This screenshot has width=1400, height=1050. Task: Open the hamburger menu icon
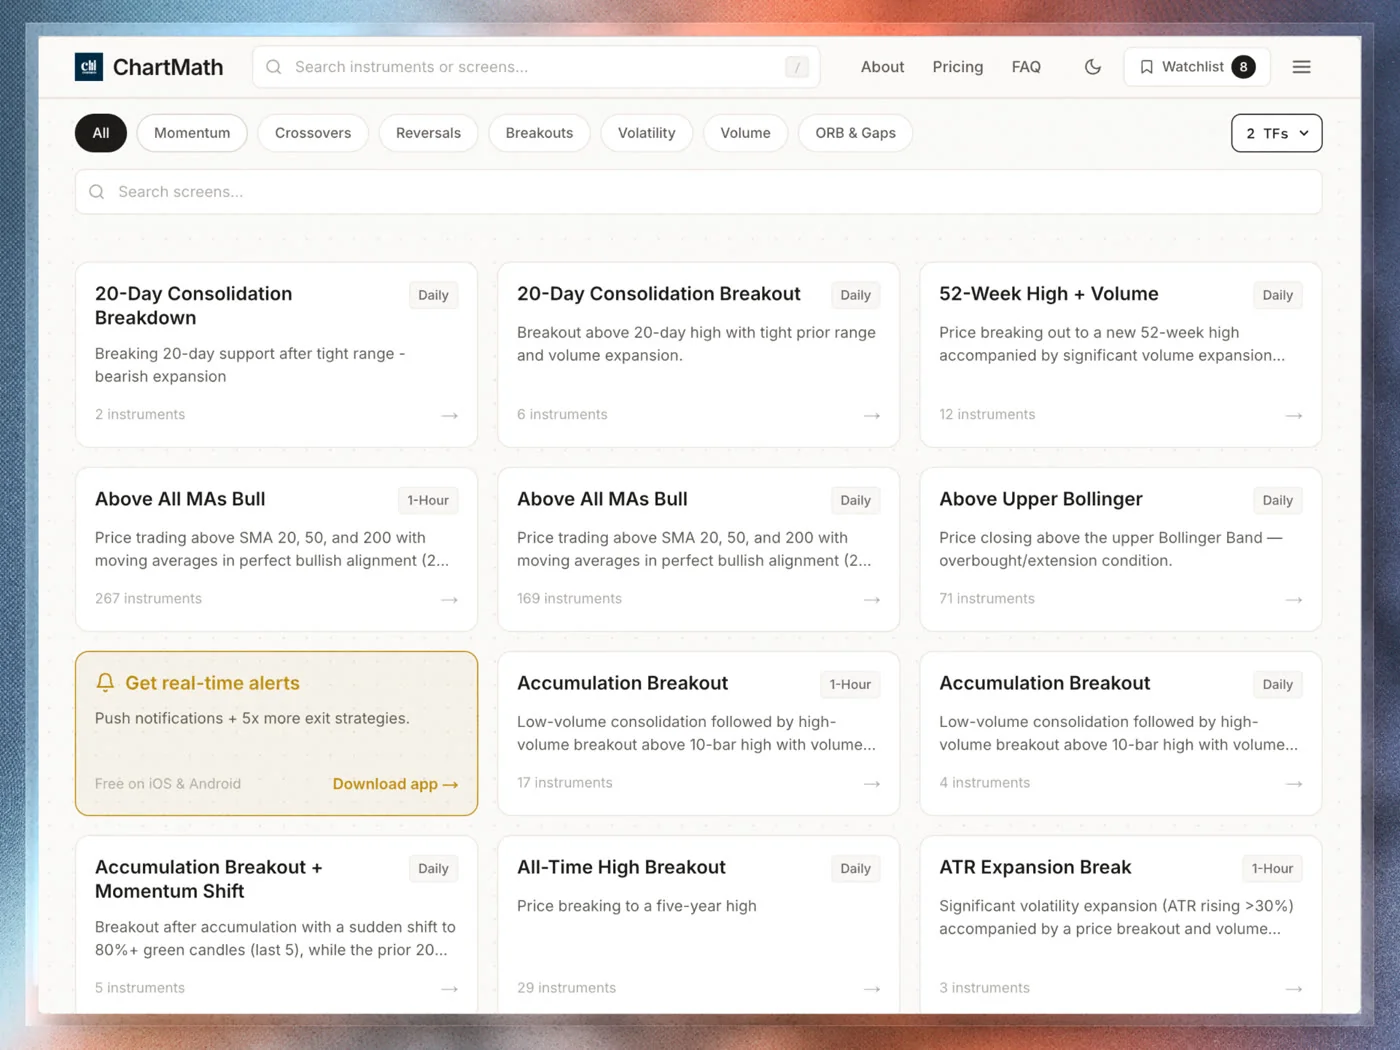[1301, 67]
